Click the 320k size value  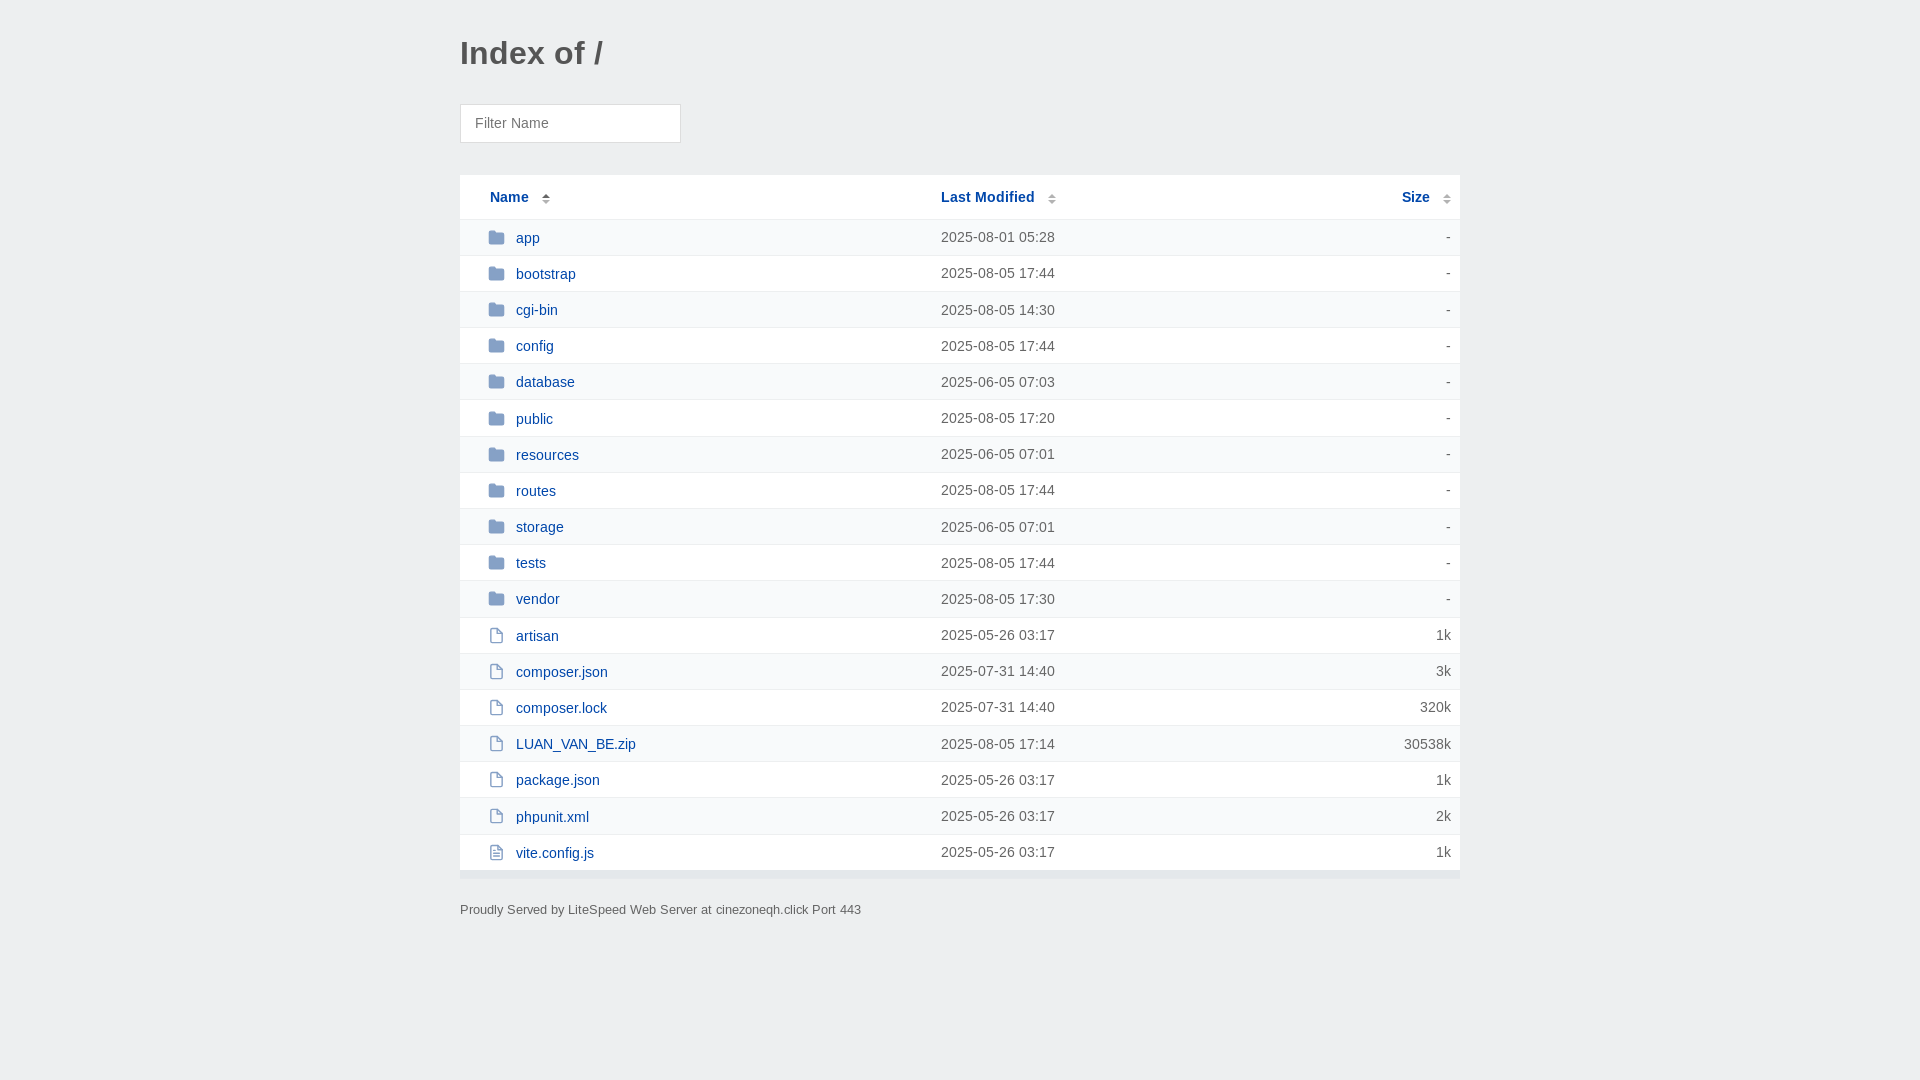click(1435, 707)
